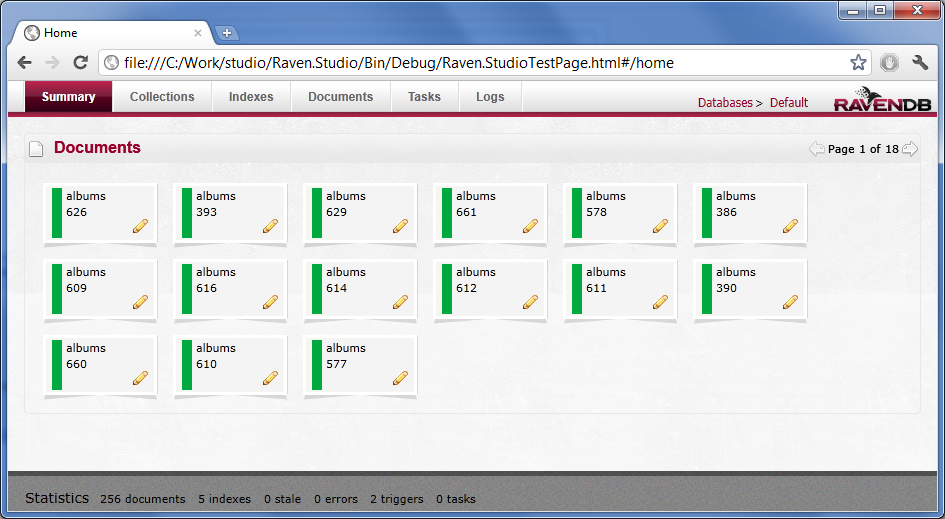Click '0 errors' statistic
The width and height of the screenshot is (945, 519).
coord(336,499)
